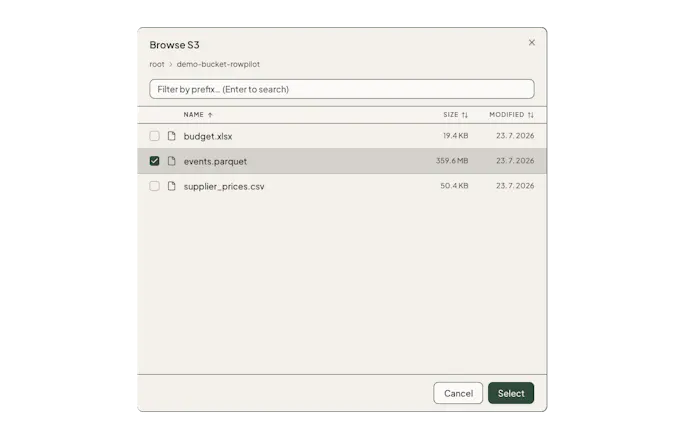Click the 50.4 KB size value
Viewport: 684px width, 440px height.
pos(454,186)
